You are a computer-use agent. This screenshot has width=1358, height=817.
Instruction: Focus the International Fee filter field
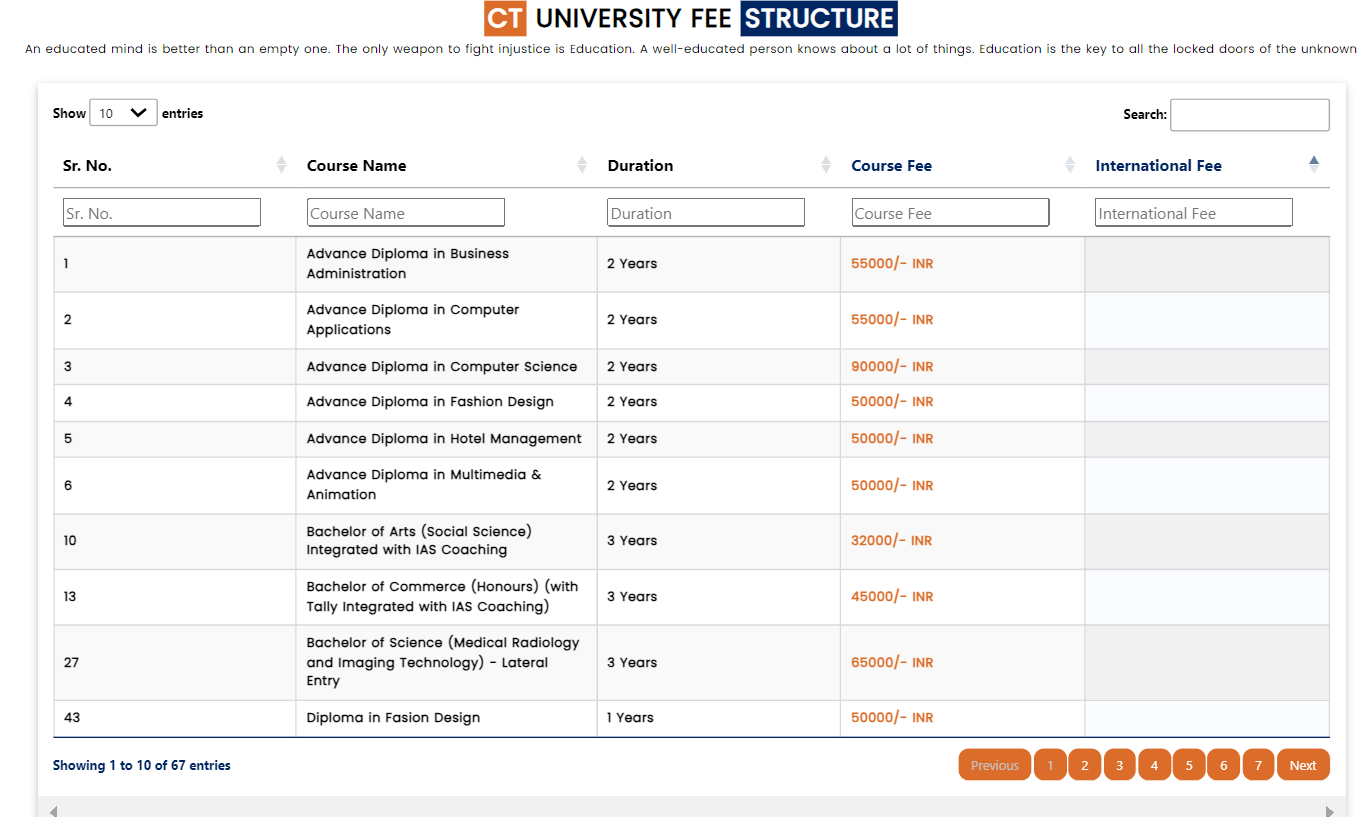tap(1194, 213)
